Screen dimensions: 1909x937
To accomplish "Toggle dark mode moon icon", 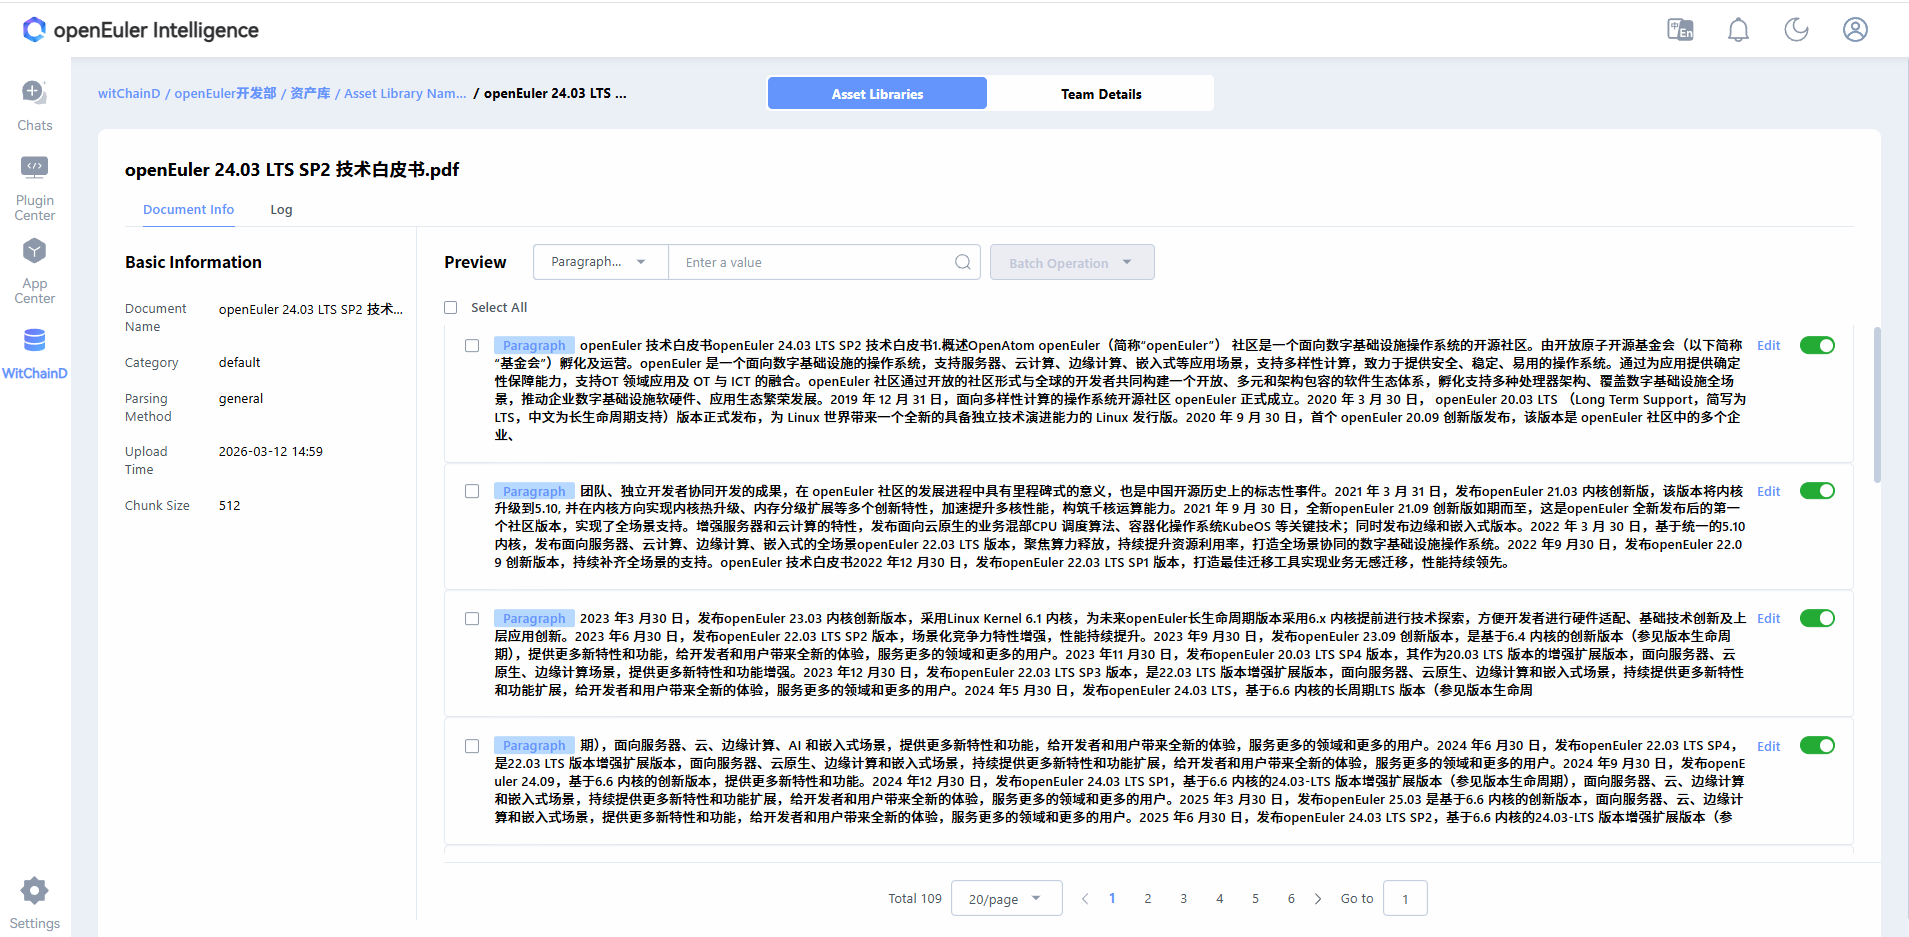I will click(x=1796, y=30).
